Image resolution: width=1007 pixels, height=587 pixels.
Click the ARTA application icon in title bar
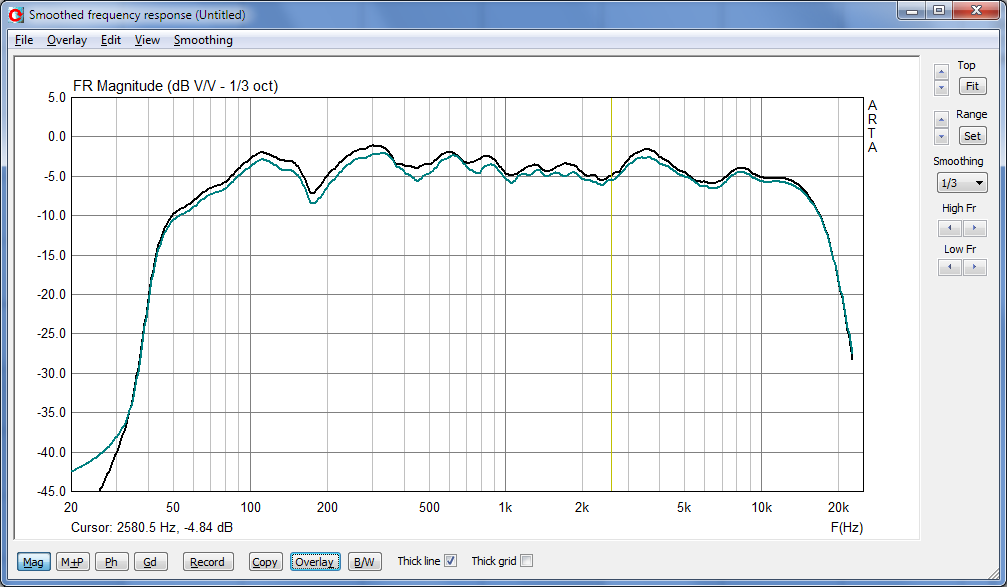point(16,14)
